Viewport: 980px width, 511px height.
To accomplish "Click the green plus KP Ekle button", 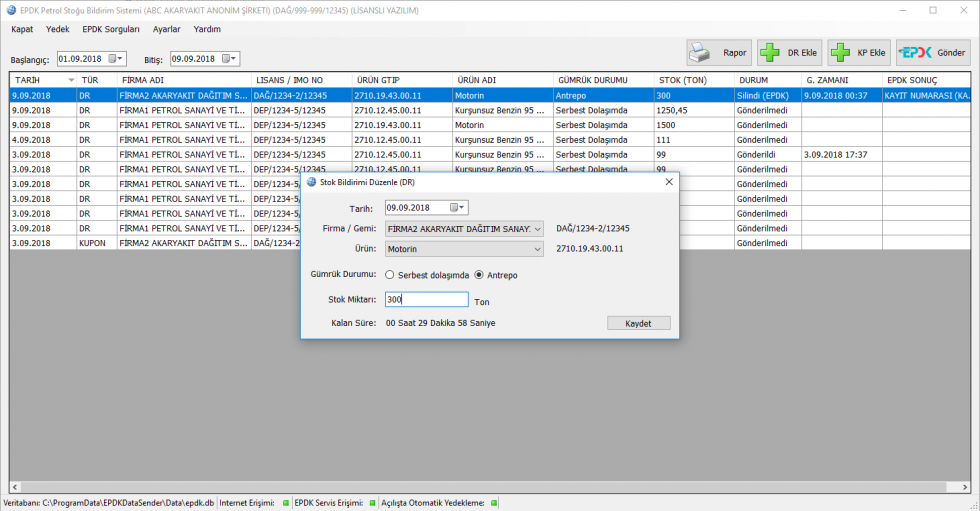I will click(x=858, y=53).
